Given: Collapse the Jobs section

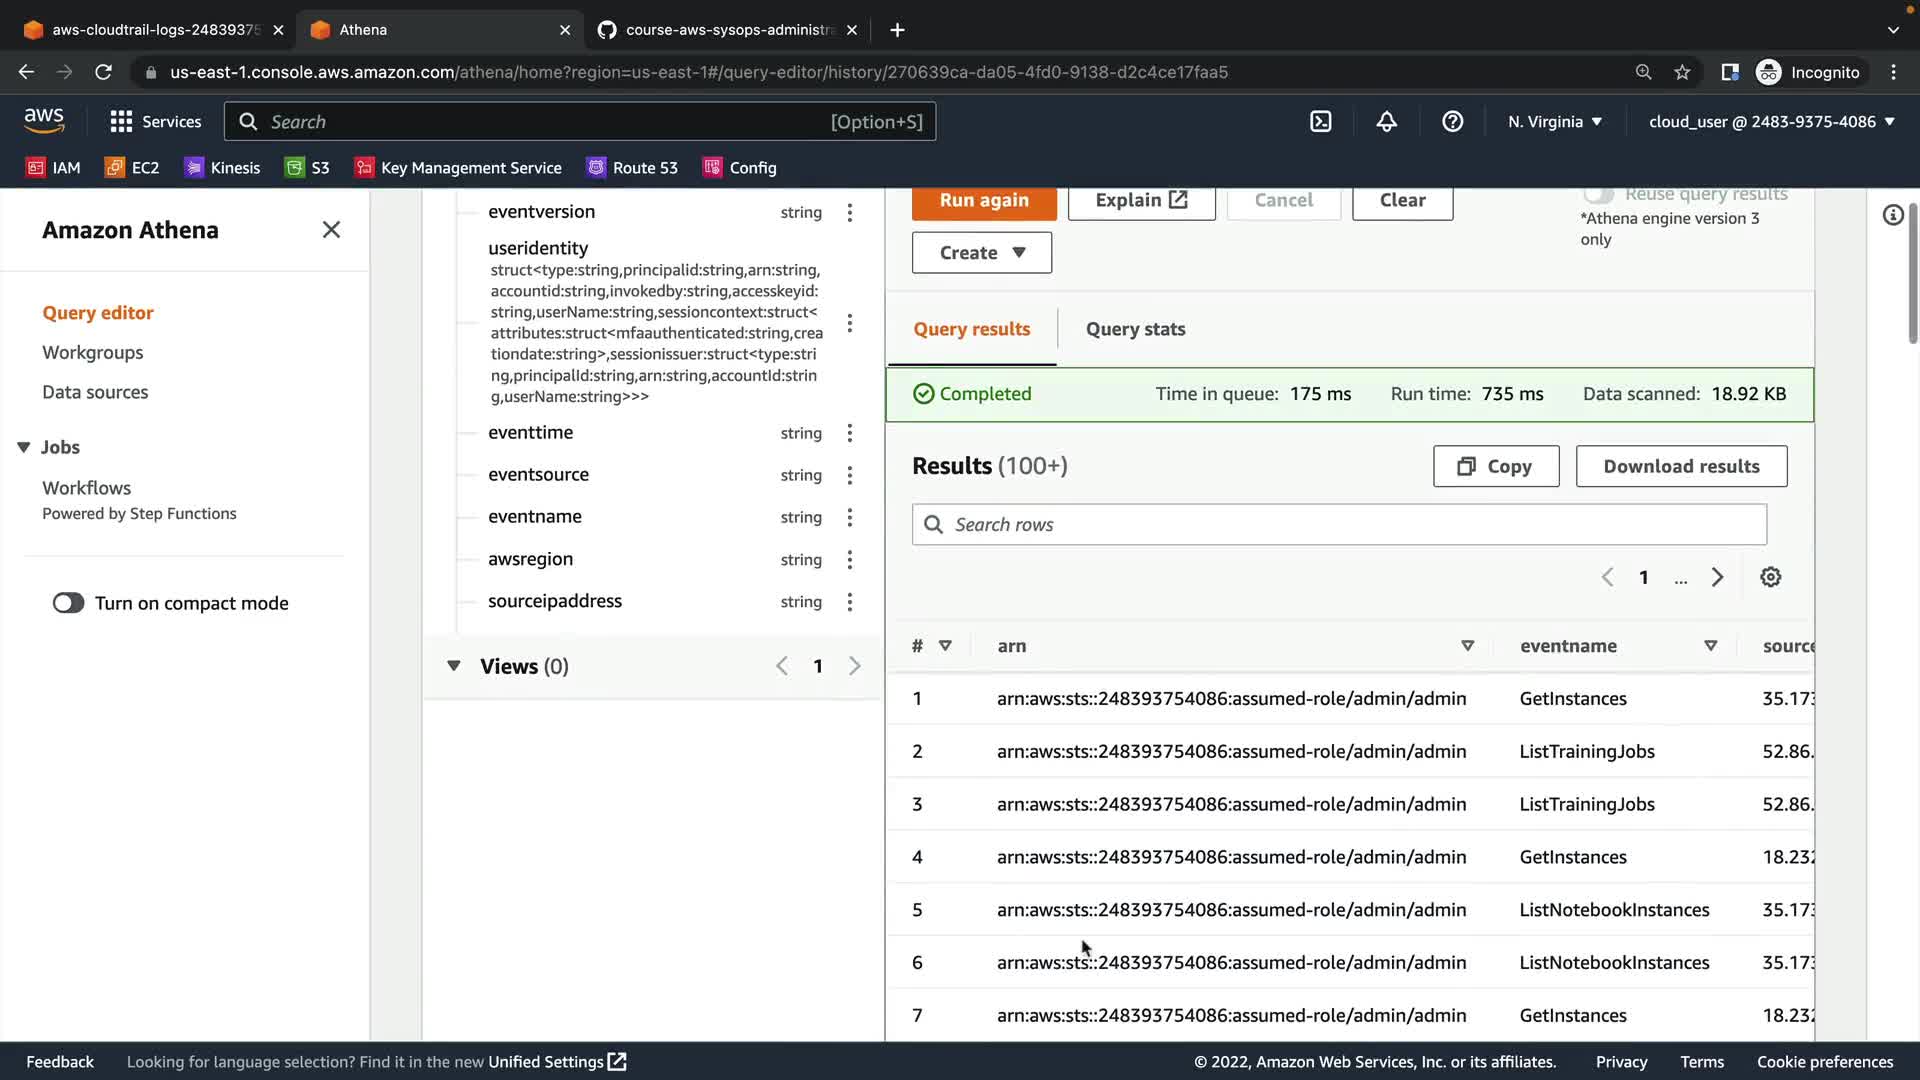Looking at the screenshot, I should (x=24, y=447).
